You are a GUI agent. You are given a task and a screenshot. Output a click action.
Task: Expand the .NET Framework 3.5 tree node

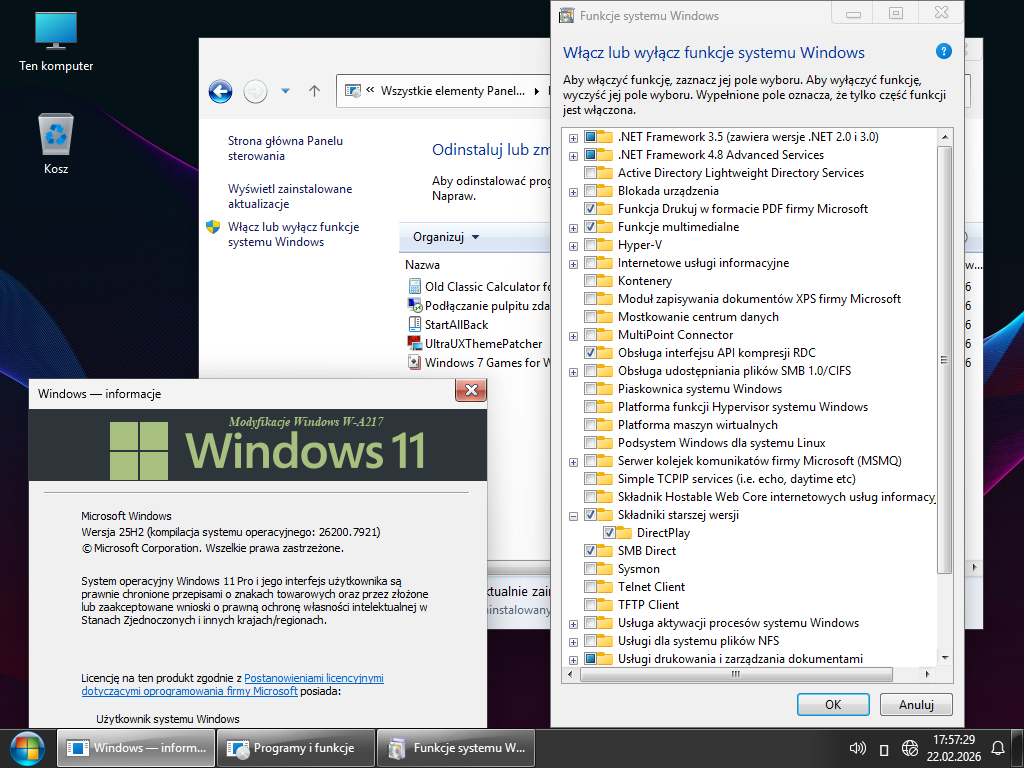coord(573,137)
